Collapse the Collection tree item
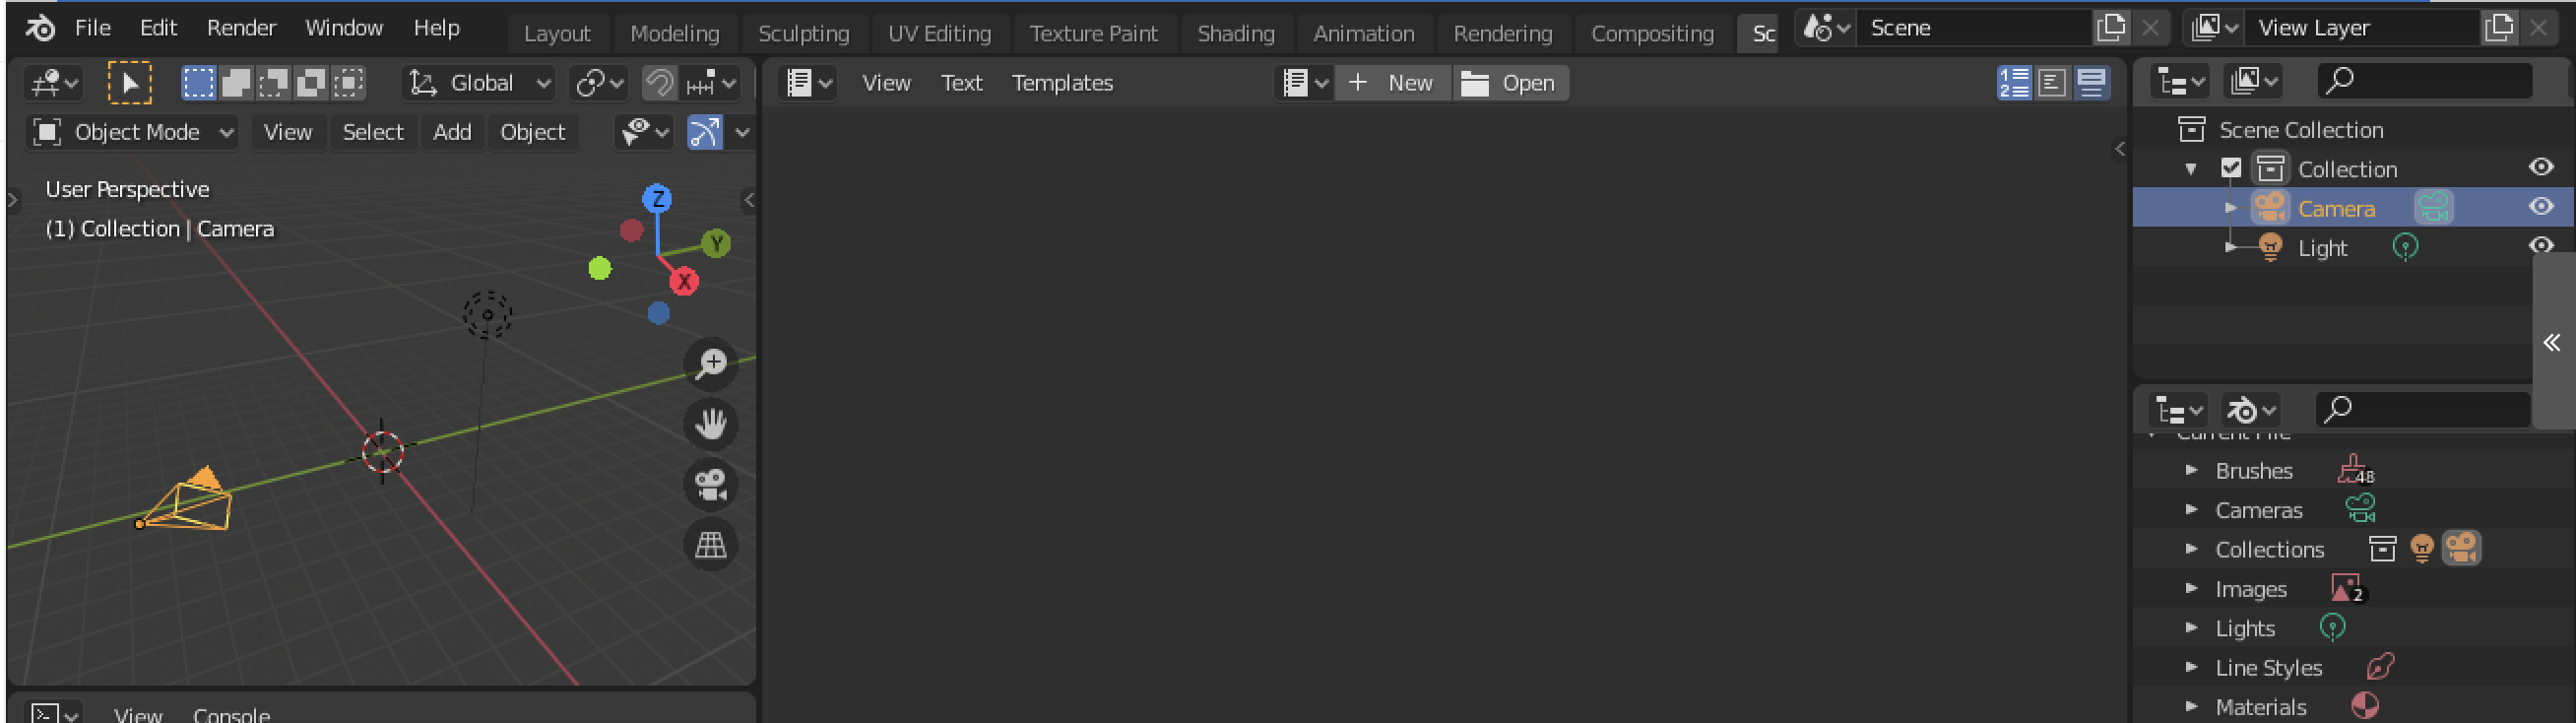Viewport: 2576px width, 723px height. (x=2191, y=169)
